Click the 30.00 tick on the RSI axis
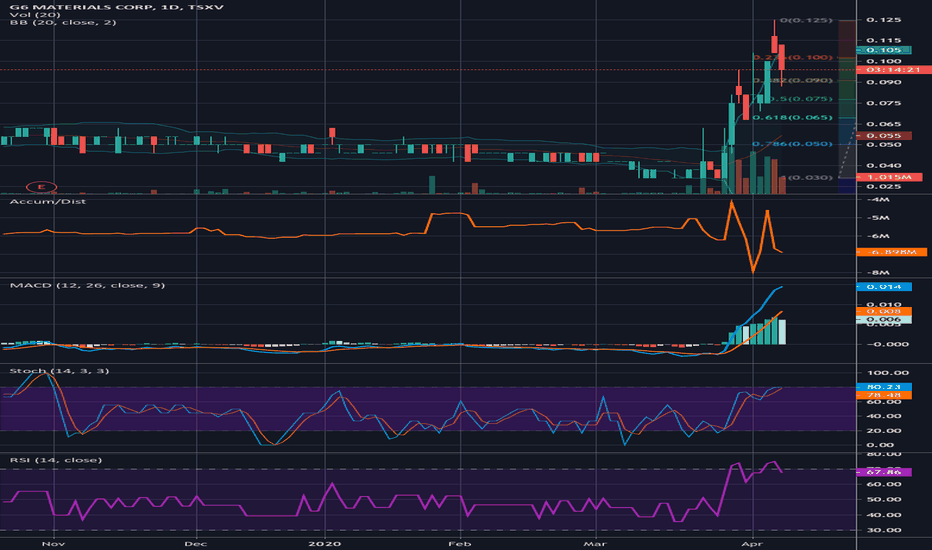Viewport: 932px width, 550px height. [884, 530]
